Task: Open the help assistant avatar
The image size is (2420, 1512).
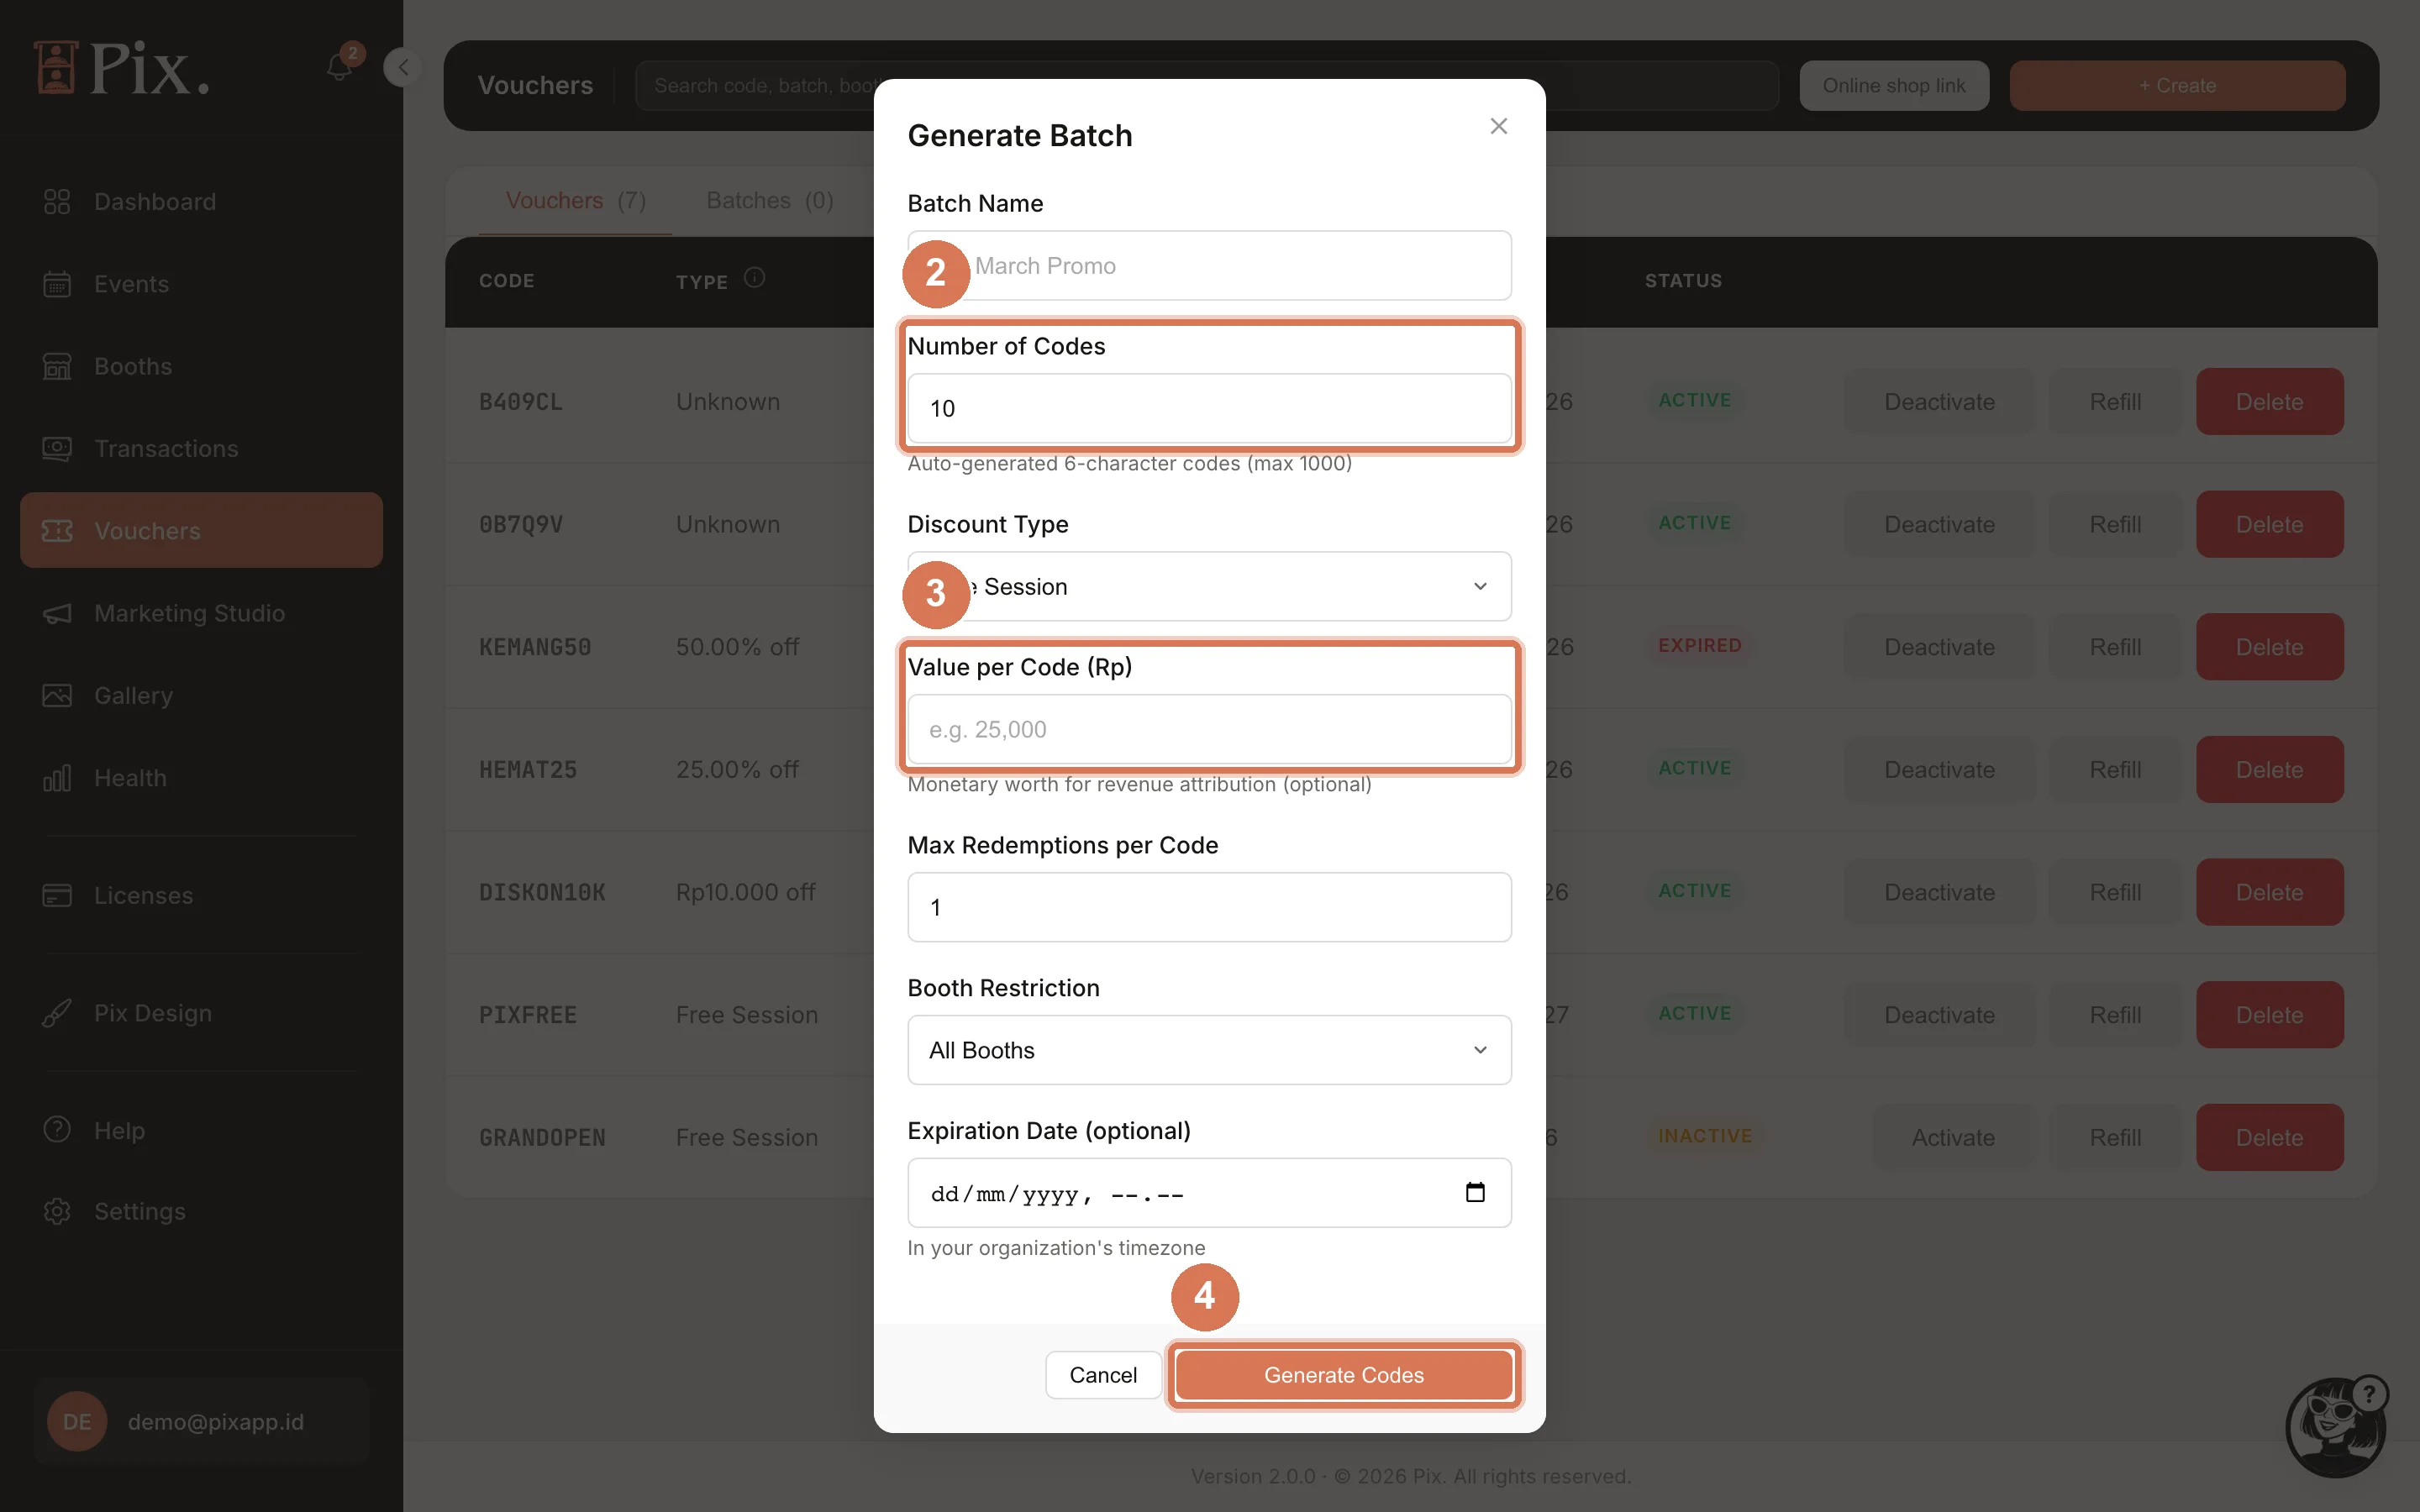Action: coord(2336,1426)
